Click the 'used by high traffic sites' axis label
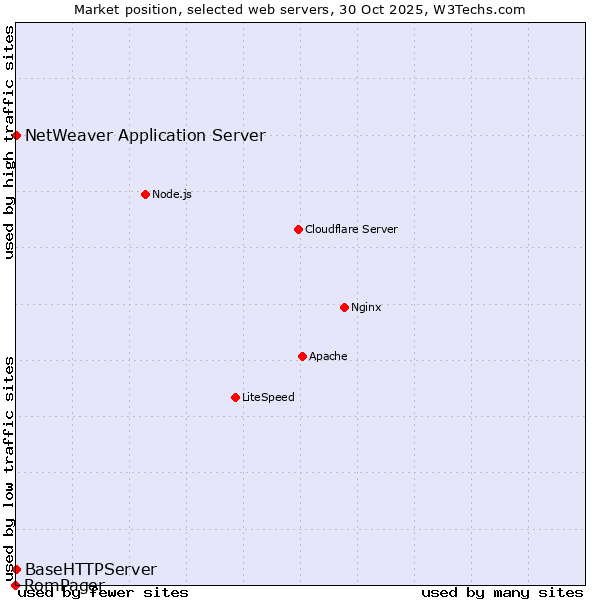The height and width of the screenshot is (600, 600). point(10,142)
